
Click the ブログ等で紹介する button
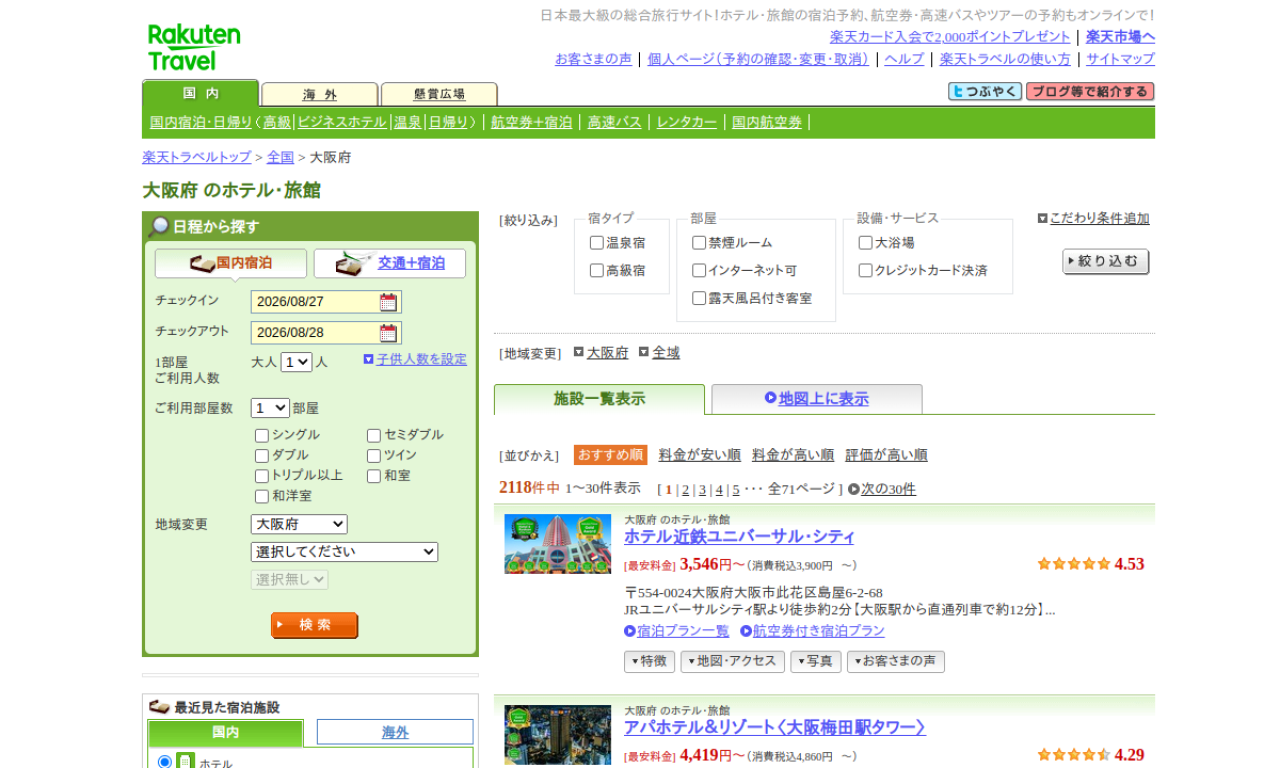coord(1090,92)
